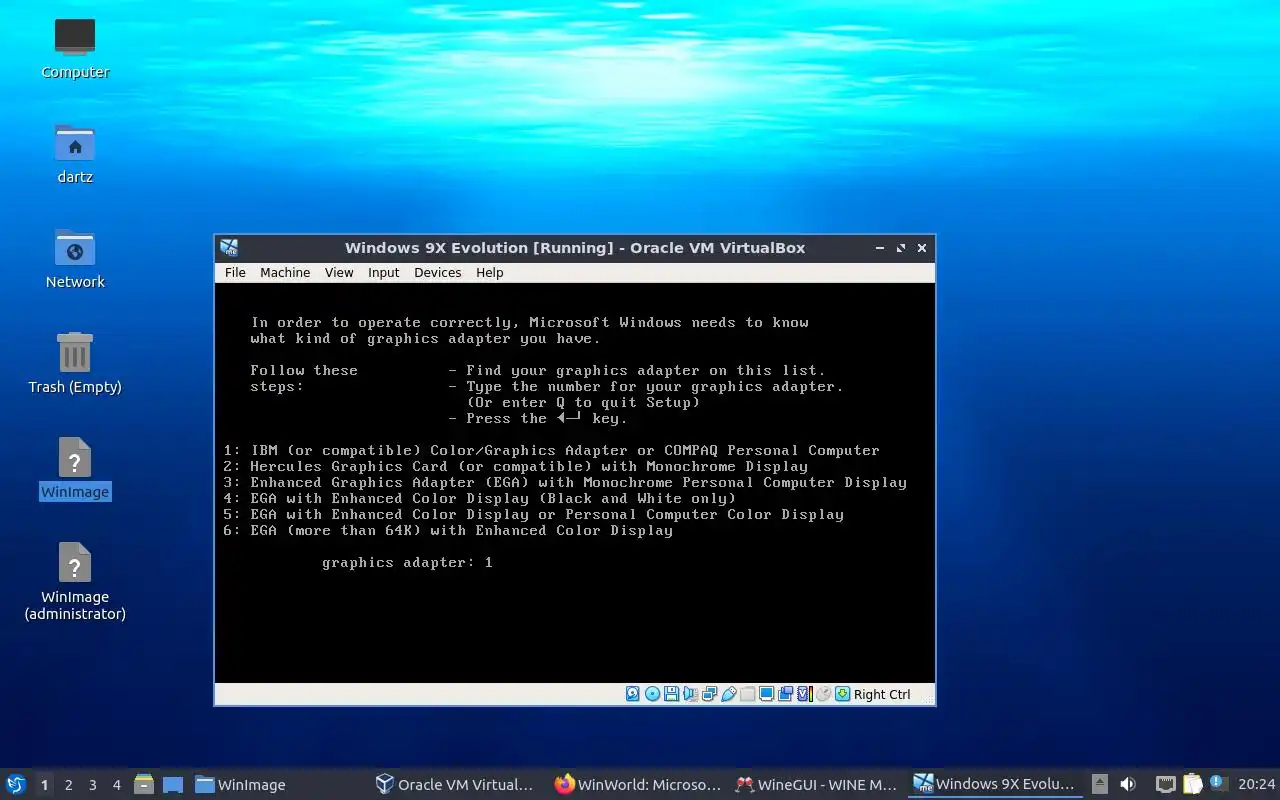Open the clipboard notes tray icon
The height and width of the screenshot is (800, 1280).
tap(1192, 784)
